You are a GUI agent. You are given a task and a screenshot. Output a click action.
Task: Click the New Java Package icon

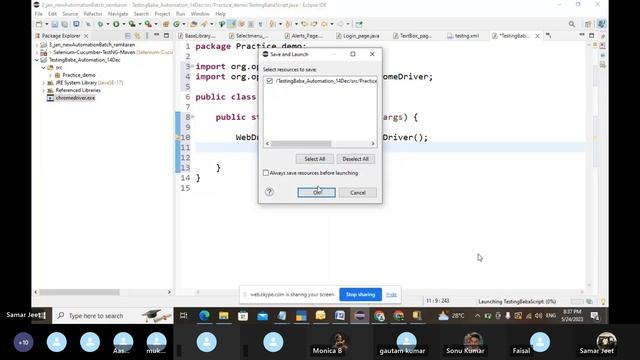coord(166,24)
